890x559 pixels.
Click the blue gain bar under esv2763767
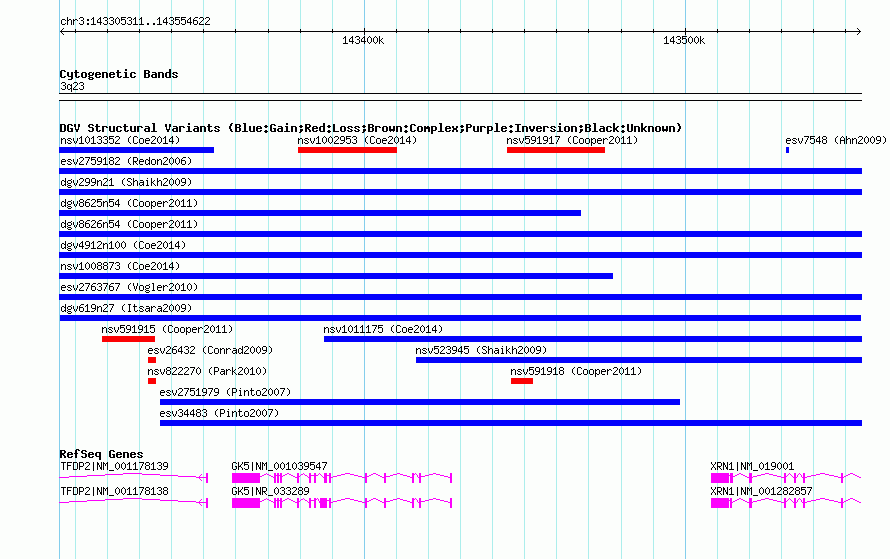[460, 297]
